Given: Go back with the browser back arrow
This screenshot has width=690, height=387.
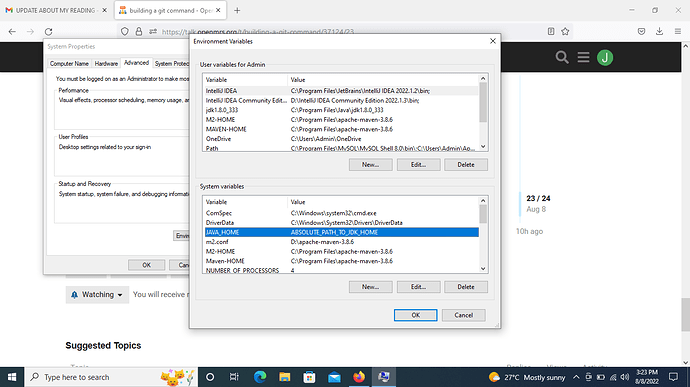Looking at the screenshot, I should click(x=12, y=32).
